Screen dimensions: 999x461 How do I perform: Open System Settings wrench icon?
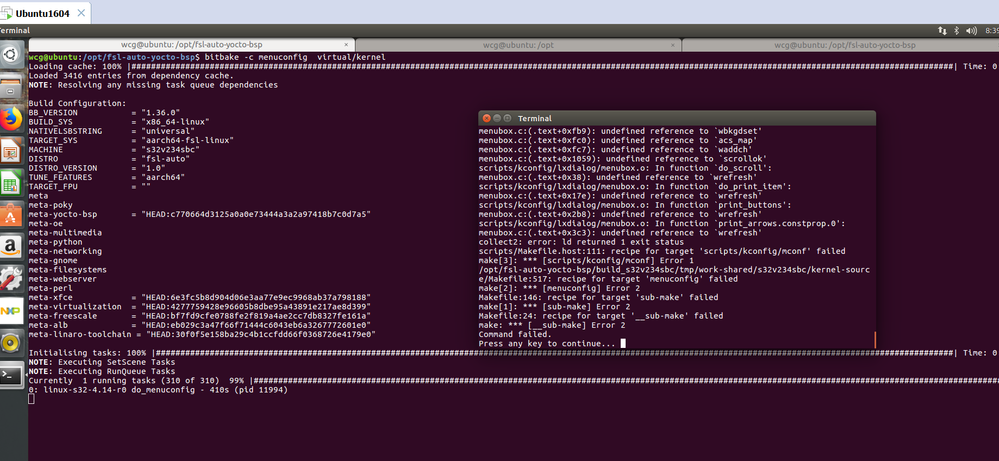(11, 279)
